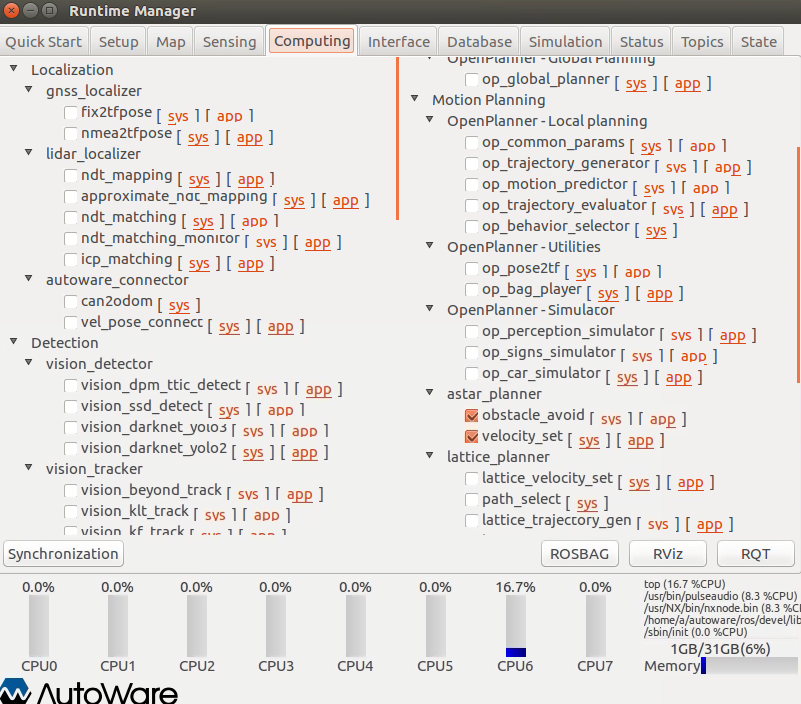The height and width of the screenshot is (704, 801).
Task: Maximize the Runtime Manager window
Action: [x=49, y=10]
